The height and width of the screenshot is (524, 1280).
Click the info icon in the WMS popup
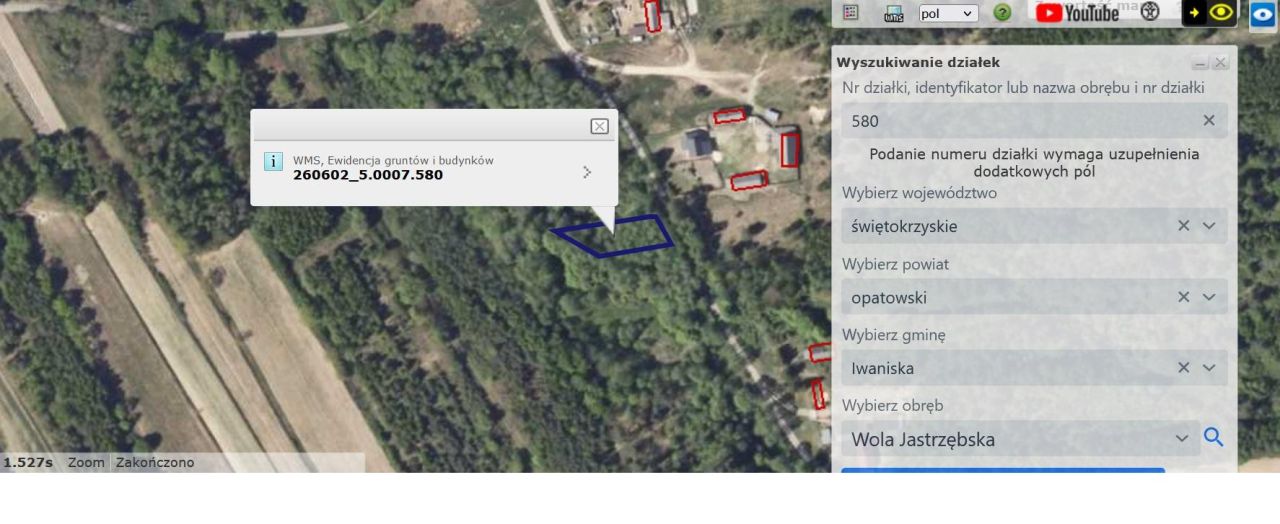tap(273, 162)
